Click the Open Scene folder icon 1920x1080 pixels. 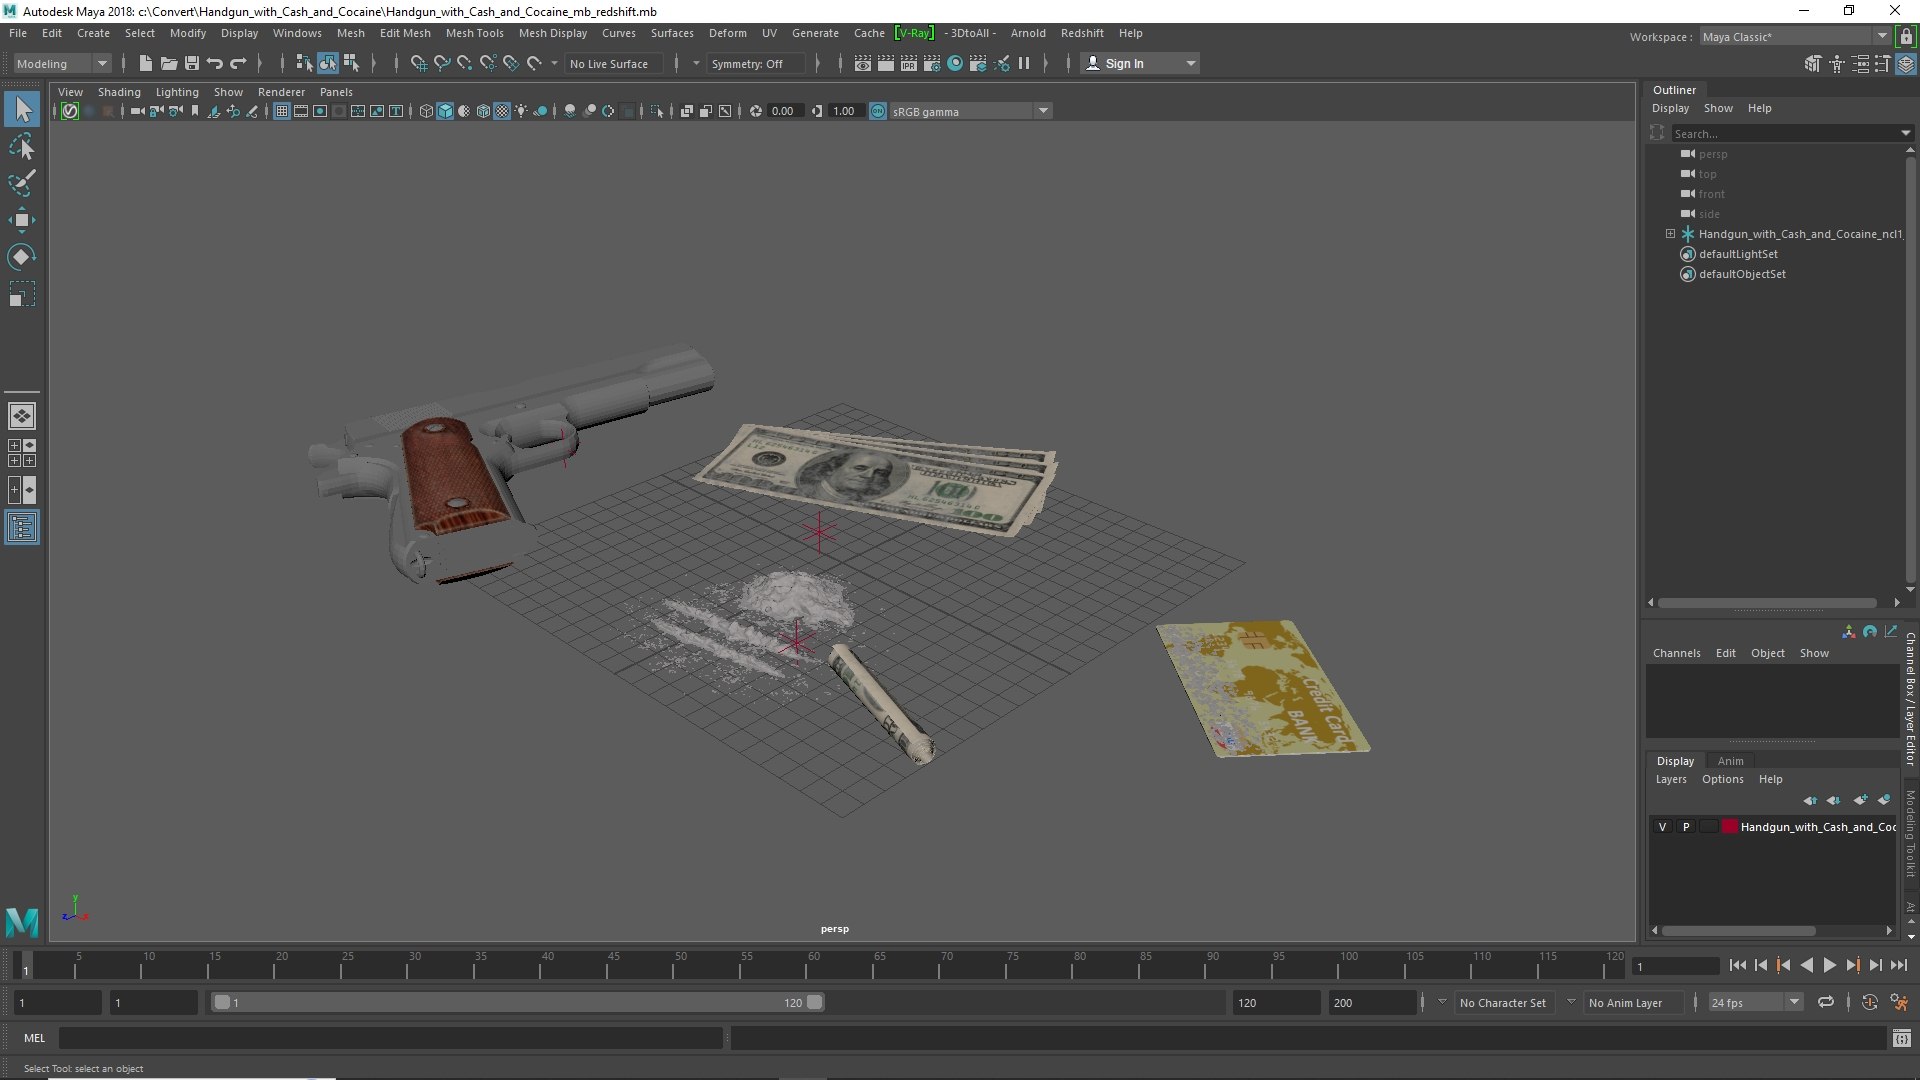click(x=169, y=63)
